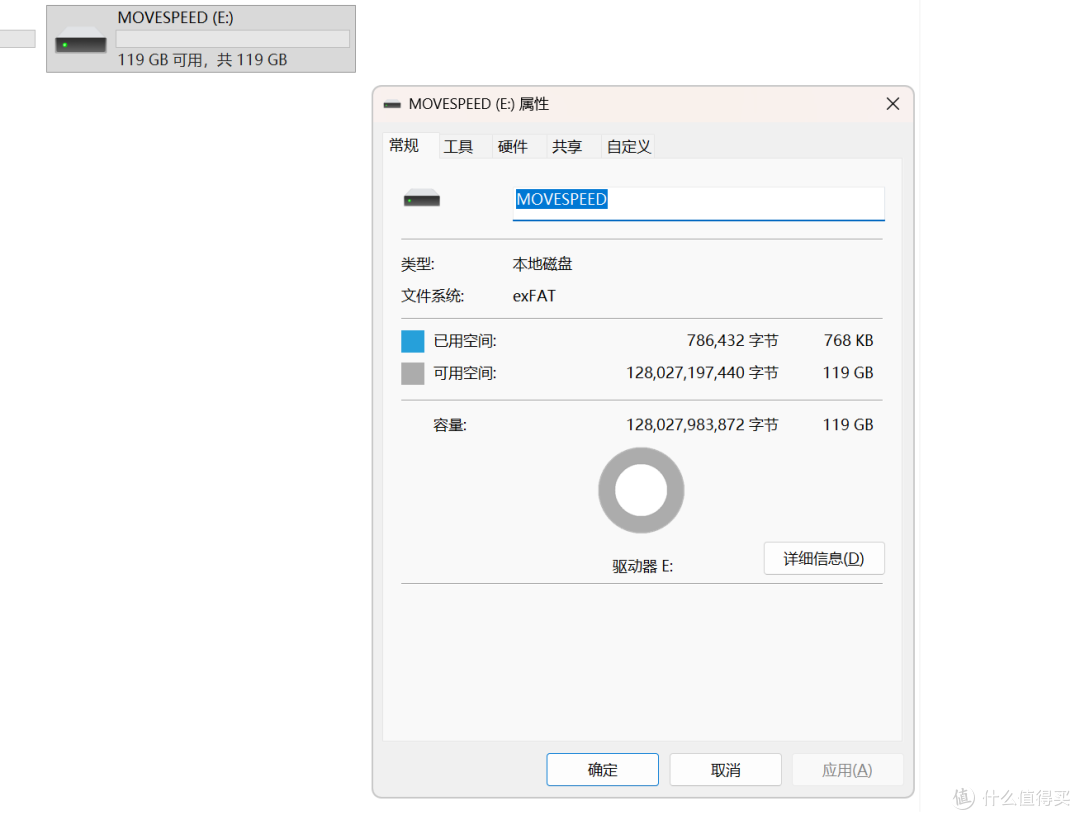The height and width of the screenshot is (820, 1080).
Task: Click the 容量 label
Action: (450, 425)
